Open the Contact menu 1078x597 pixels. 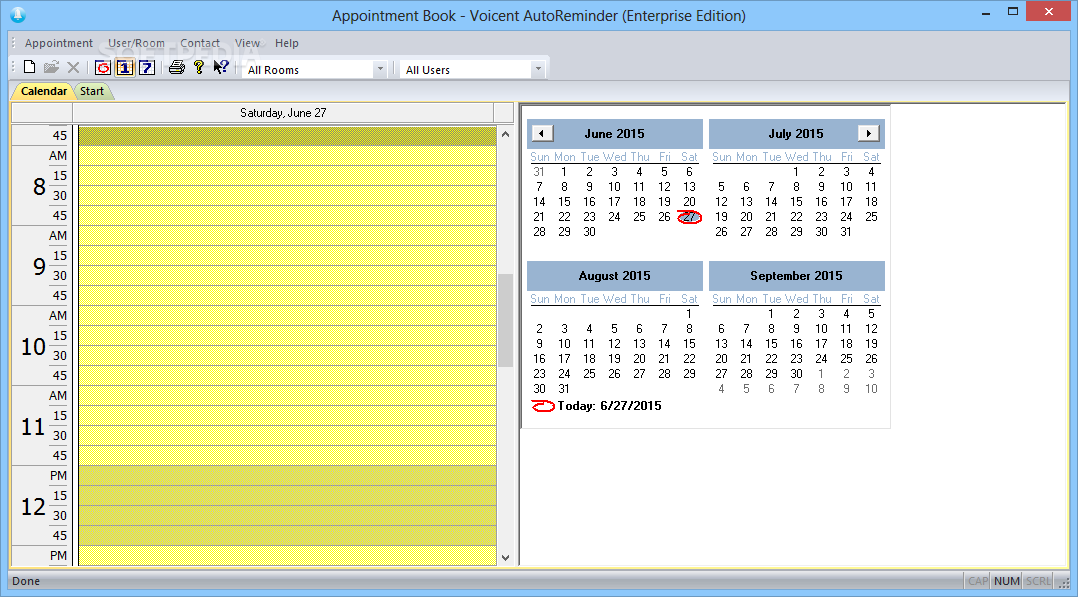click(x=200, y=43)
